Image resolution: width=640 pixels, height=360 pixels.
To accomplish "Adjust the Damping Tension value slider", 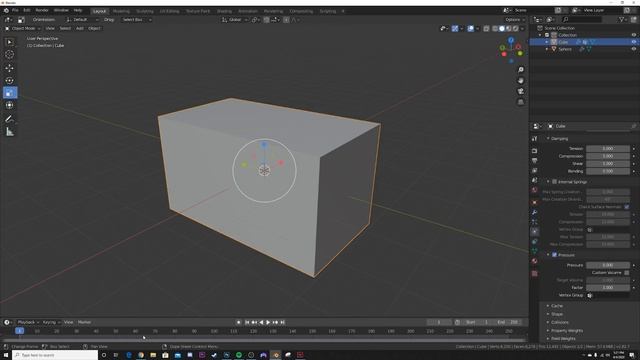I will pyautogui.click(x=607, y=149).
